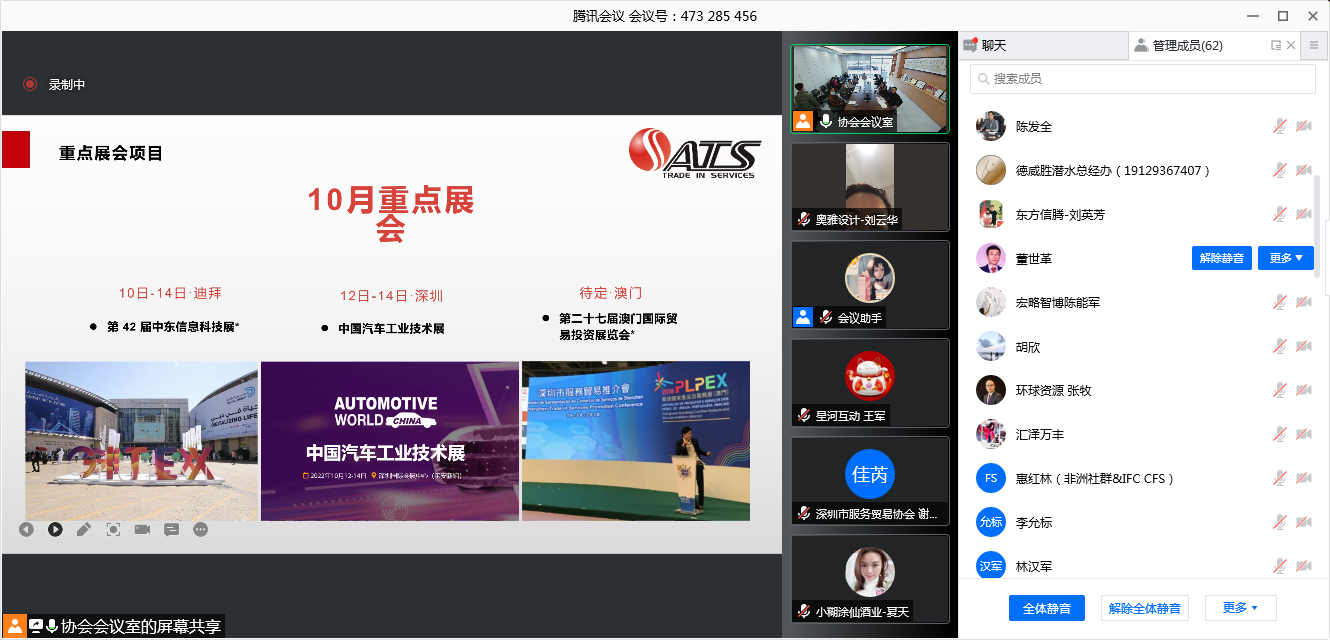Viewport: 1330px width, 640px height.
Task: Click 环球资源 张牧's avatar
Action: click(x=990, y=390)
